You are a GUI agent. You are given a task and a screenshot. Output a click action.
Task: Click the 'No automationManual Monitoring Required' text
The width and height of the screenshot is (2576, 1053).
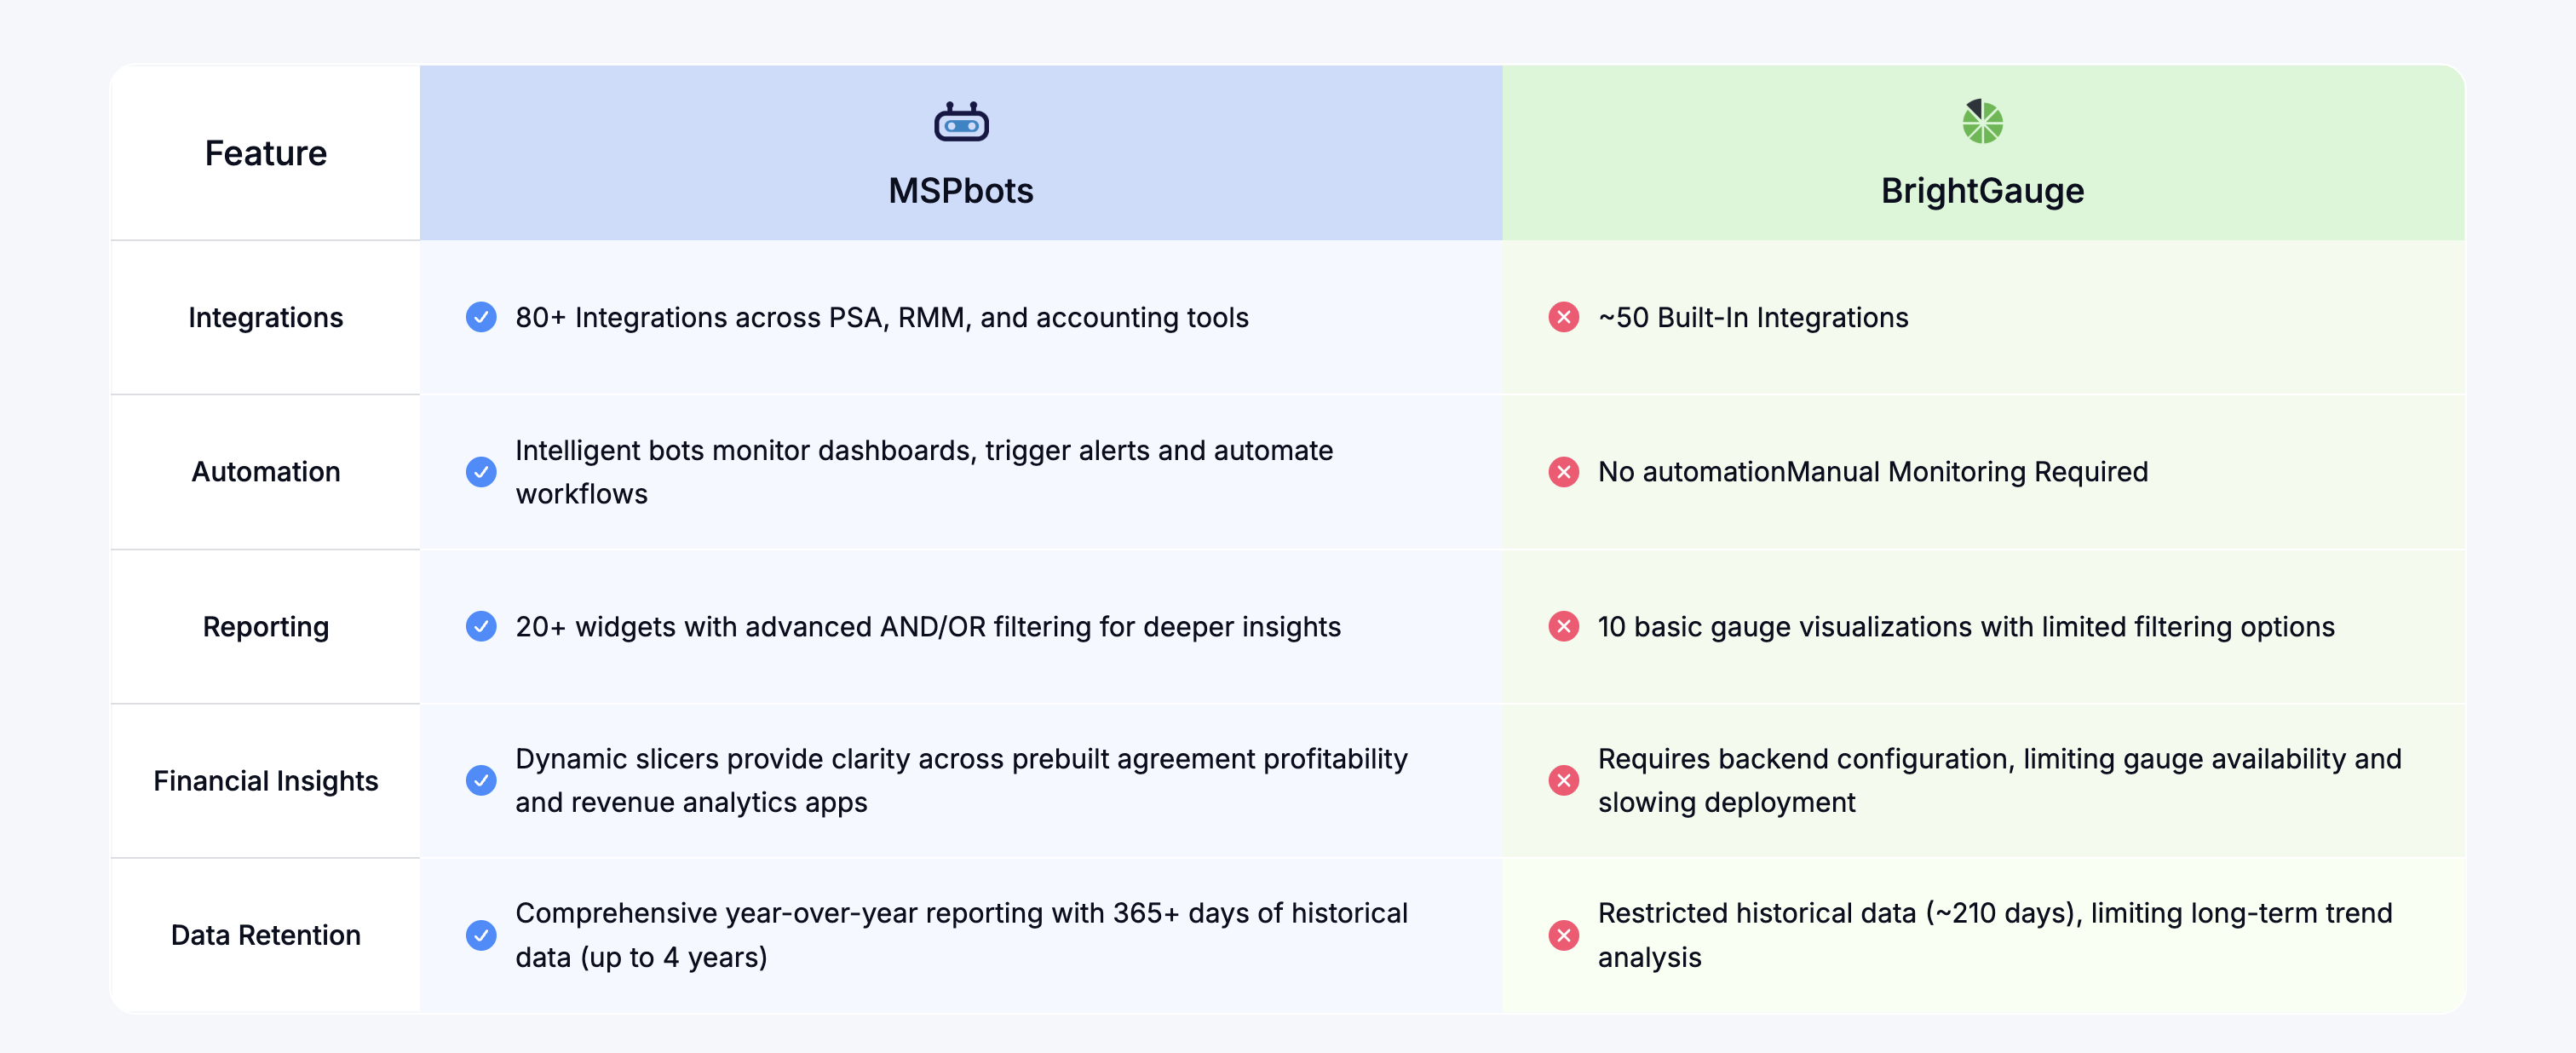click(x=1873, y=472)
